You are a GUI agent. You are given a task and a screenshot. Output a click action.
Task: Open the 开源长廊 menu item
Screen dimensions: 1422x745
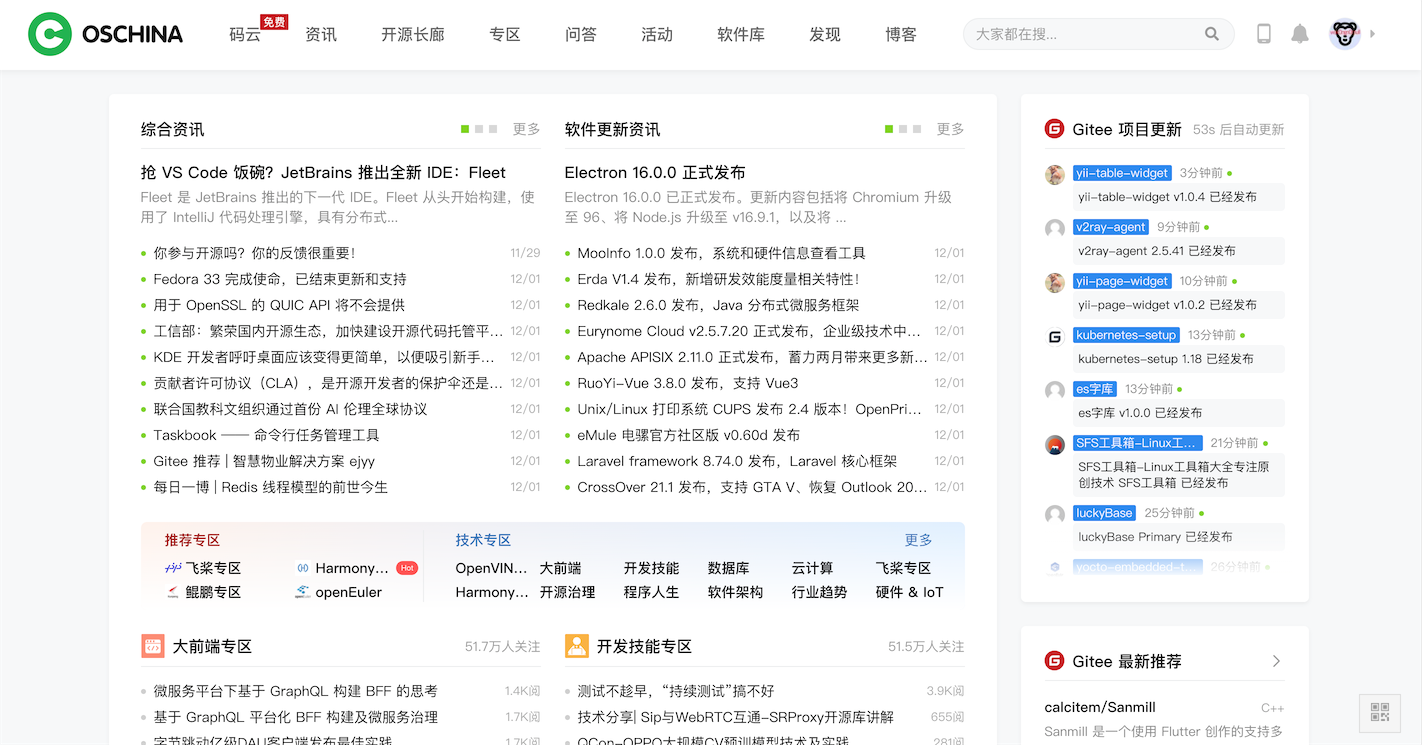(x=413, y=34)
